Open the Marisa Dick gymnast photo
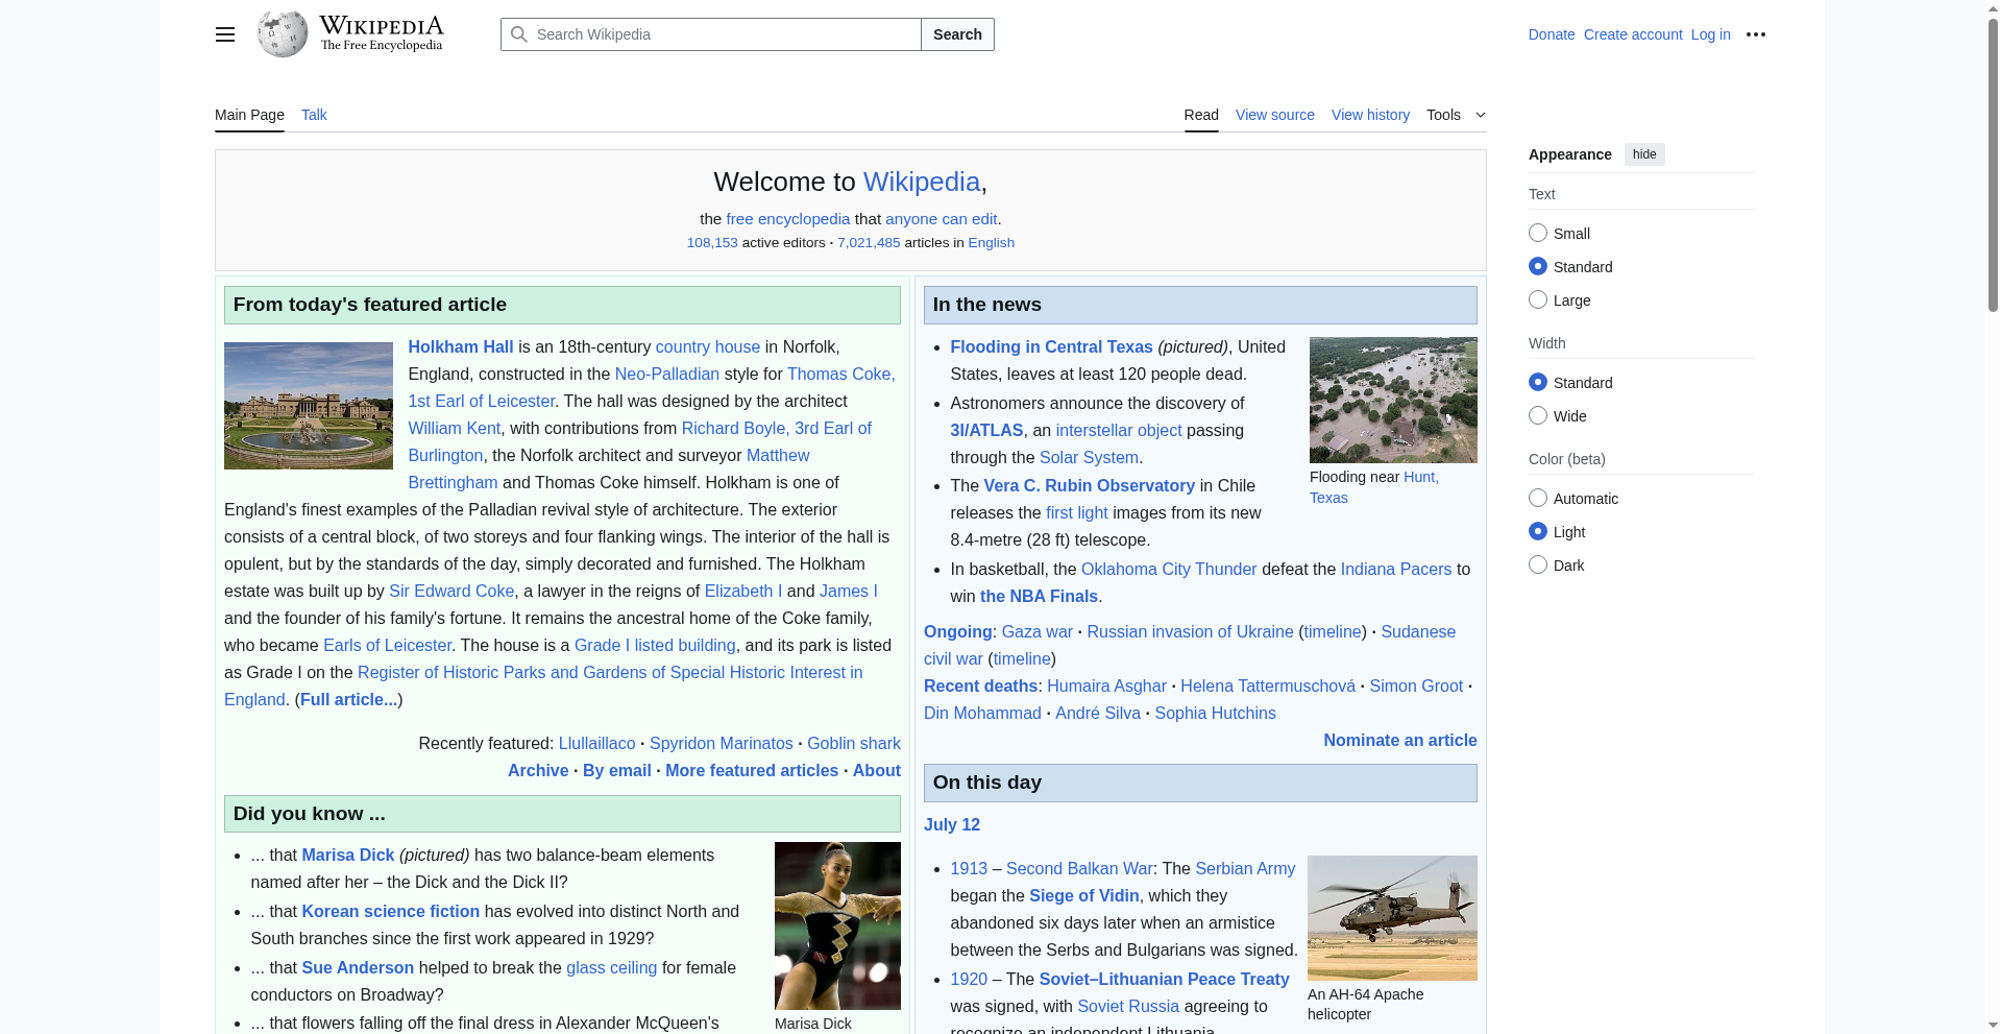The width and height of the screenshot is (2000, 1034). point(837,925)
